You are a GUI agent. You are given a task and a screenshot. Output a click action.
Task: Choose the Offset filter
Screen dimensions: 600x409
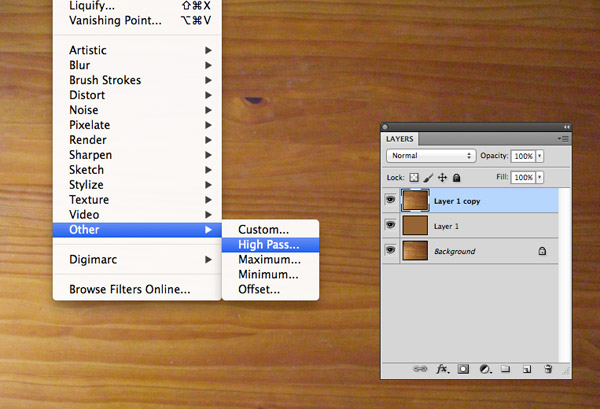(258, 290)
